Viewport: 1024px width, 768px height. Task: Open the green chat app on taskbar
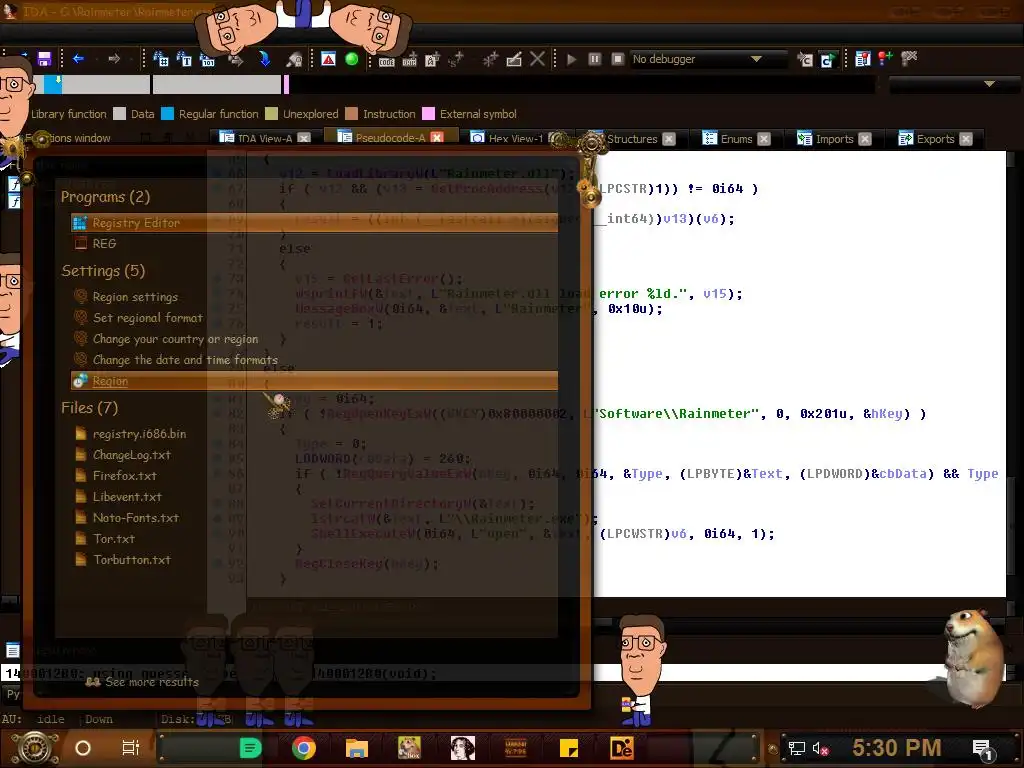250,748
